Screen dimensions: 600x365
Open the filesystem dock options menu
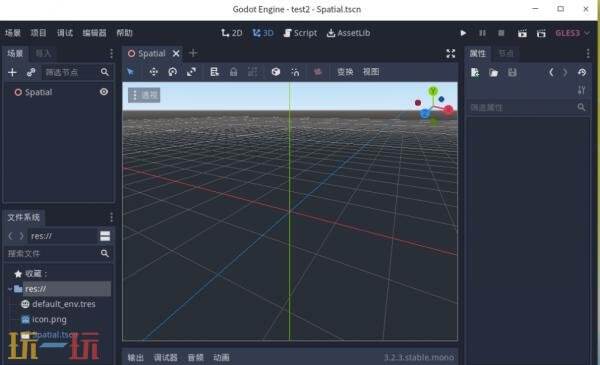[x=111, y=217]
